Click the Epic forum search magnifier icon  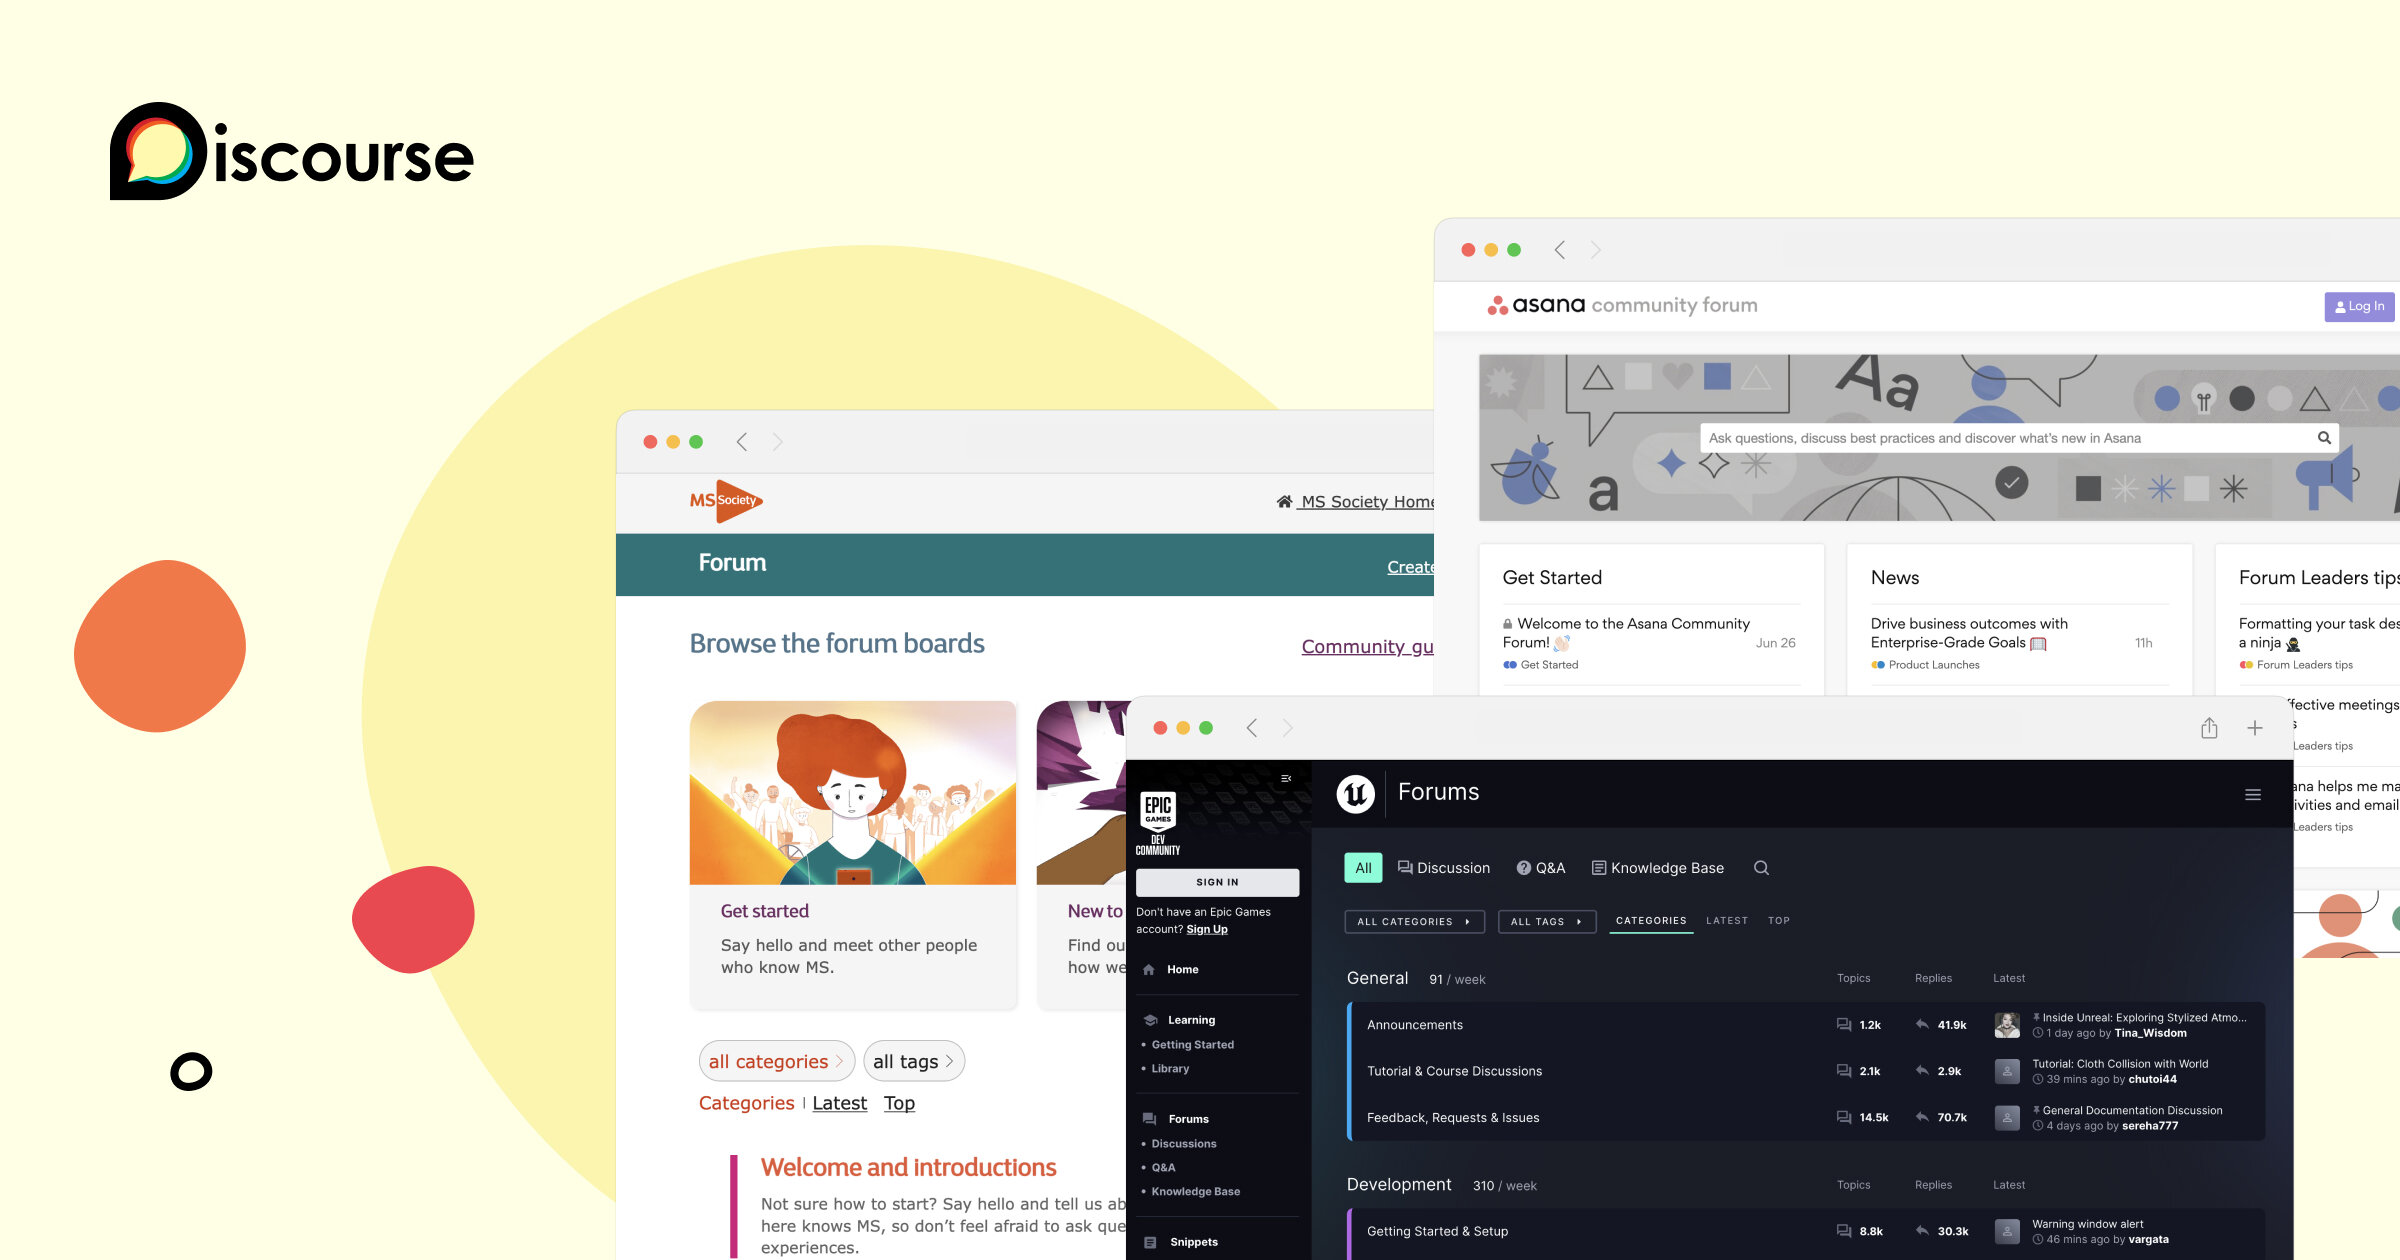[1761, 868]
